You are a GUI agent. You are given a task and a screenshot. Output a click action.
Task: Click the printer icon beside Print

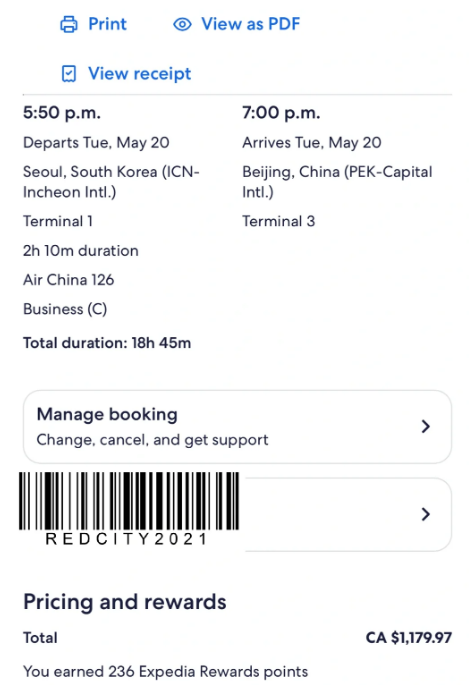(x=69, y=24)
